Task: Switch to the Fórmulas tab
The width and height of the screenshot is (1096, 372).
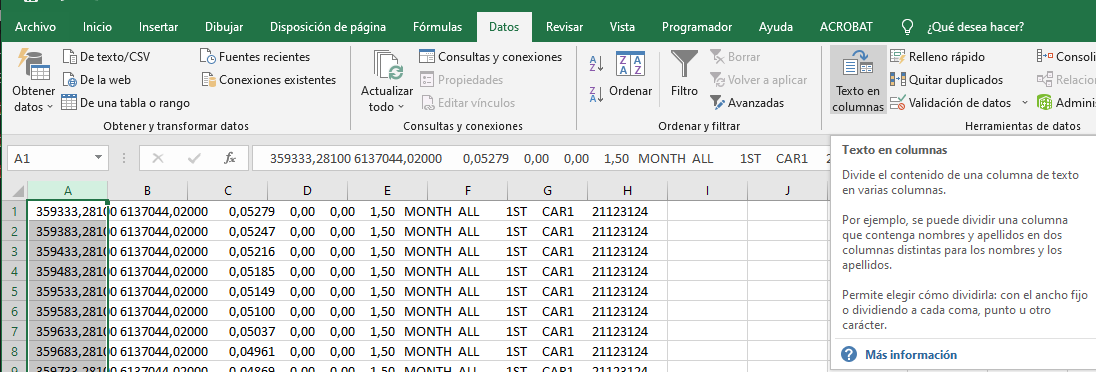Action: (x=438, y=27)
